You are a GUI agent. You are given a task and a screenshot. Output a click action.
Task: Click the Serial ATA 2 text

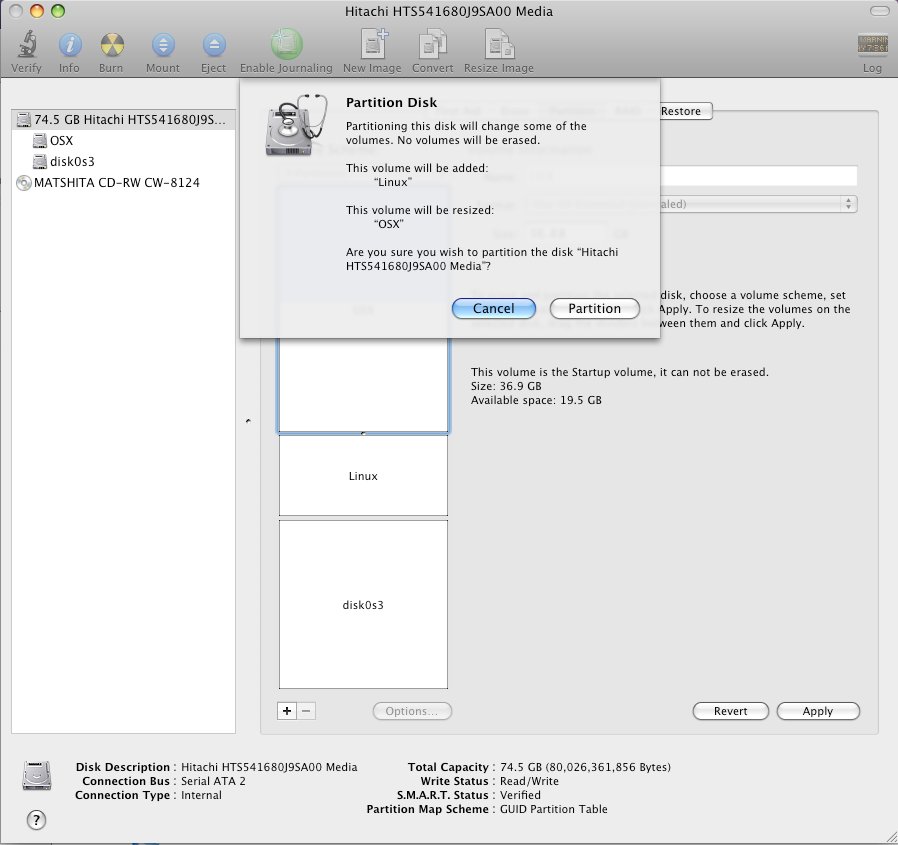[x=213, y=781]
